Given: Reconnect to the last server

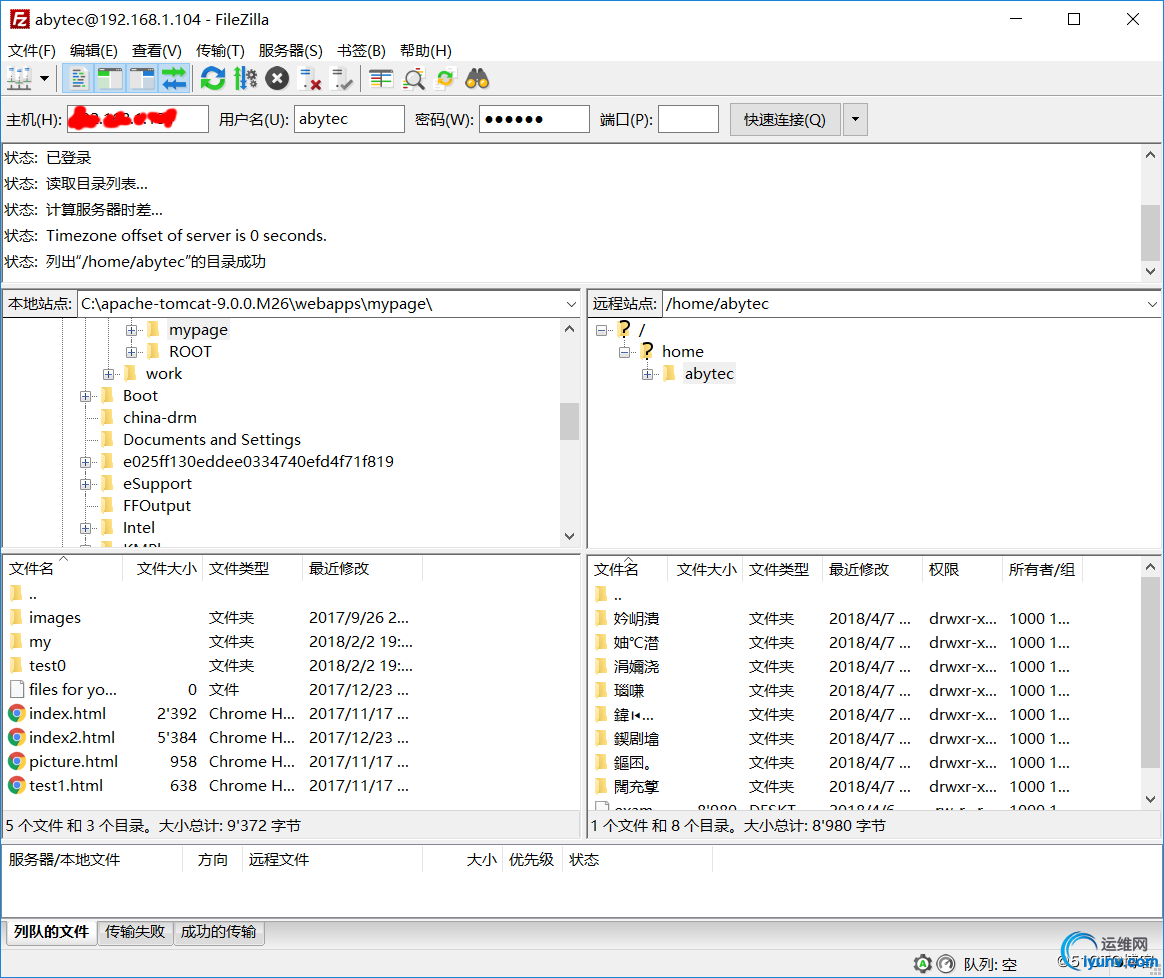Looking at the screenshot, I should click(x=341, y=79).
